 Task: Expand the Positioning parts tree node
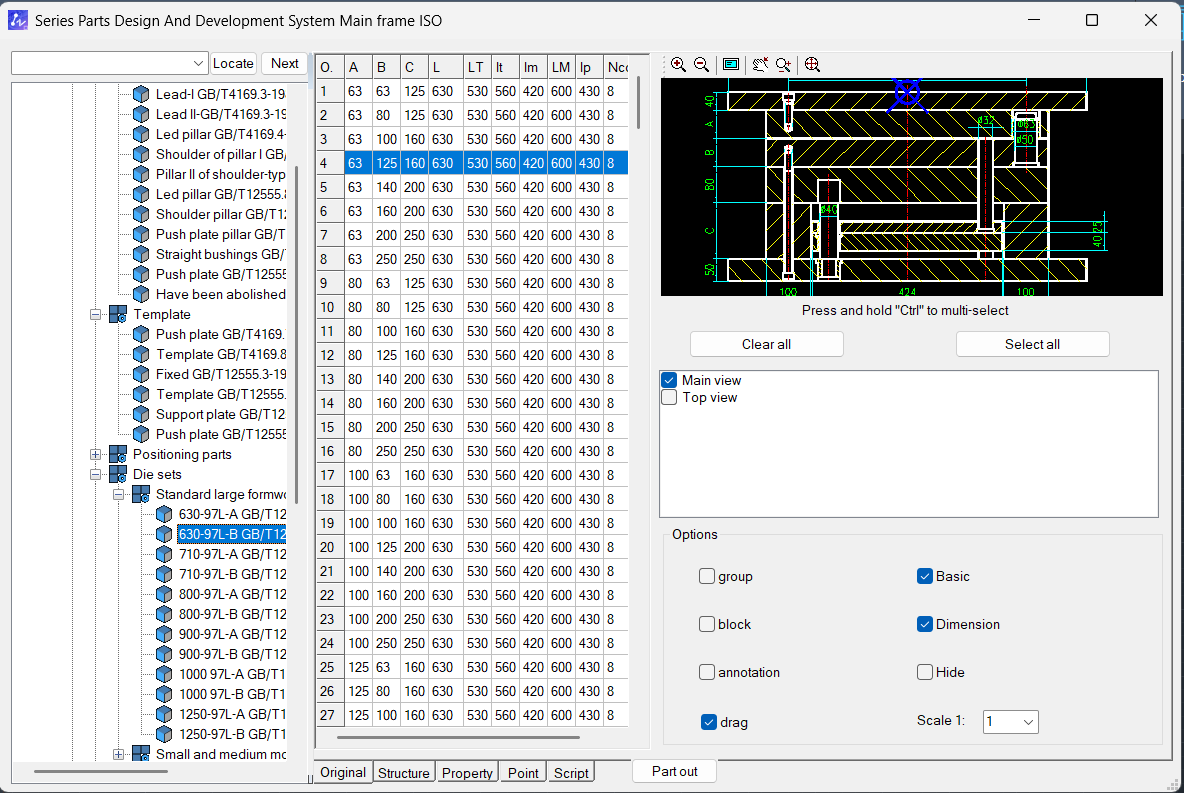click(96, 454)
